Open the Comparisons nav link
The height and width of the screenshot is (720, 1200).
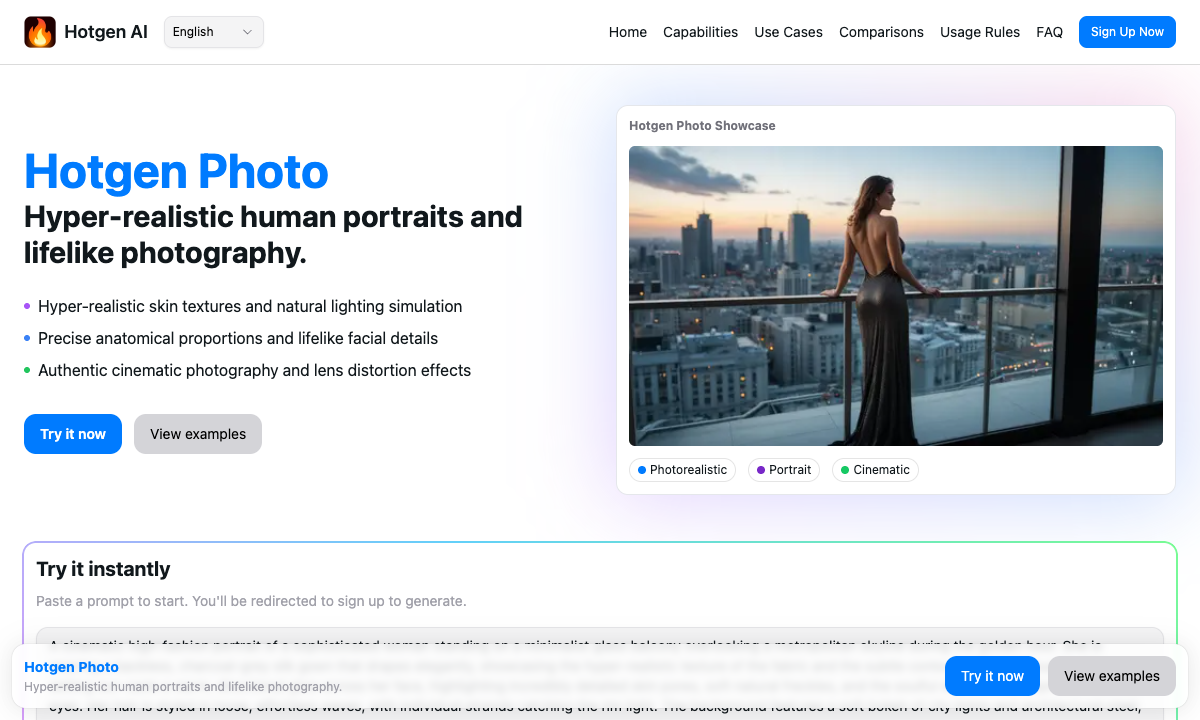pyautogui.click(x=881, y=32)
